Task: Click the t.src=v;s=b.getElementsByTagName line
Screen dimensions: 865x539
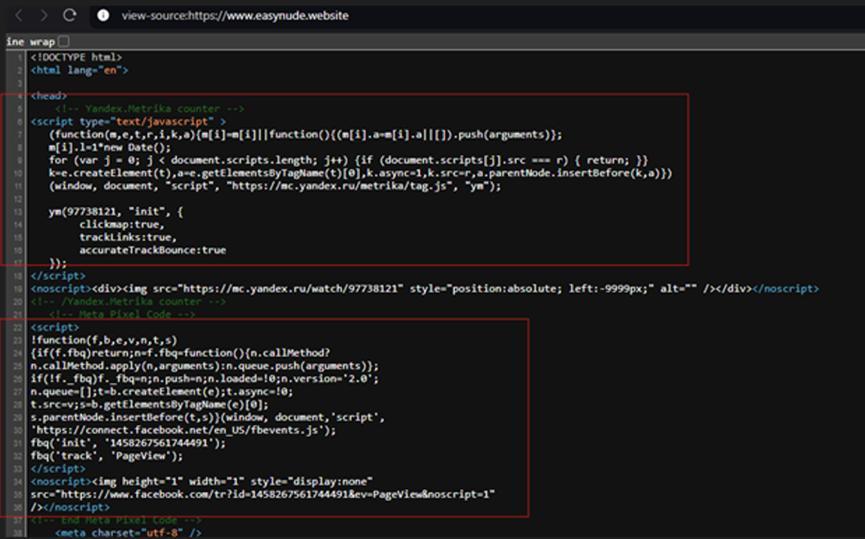Action: 149,404
